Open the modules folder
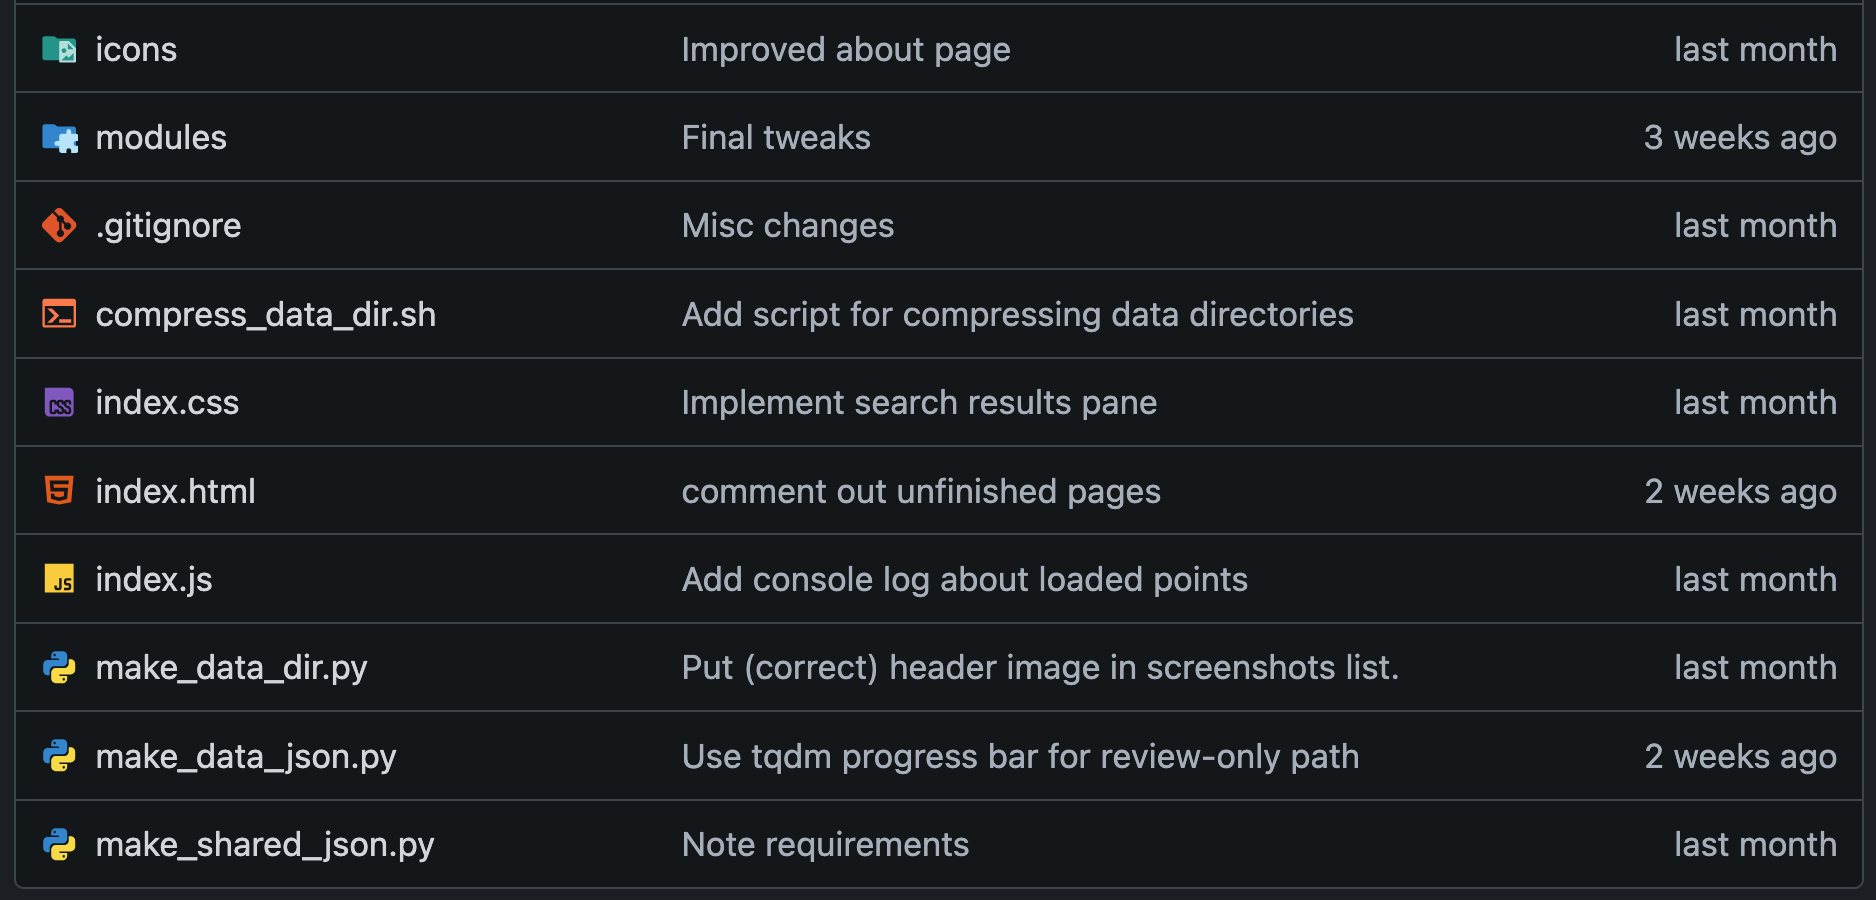Screen dimensions: 1876x900 pyautogui.click(x=161, y=138)
